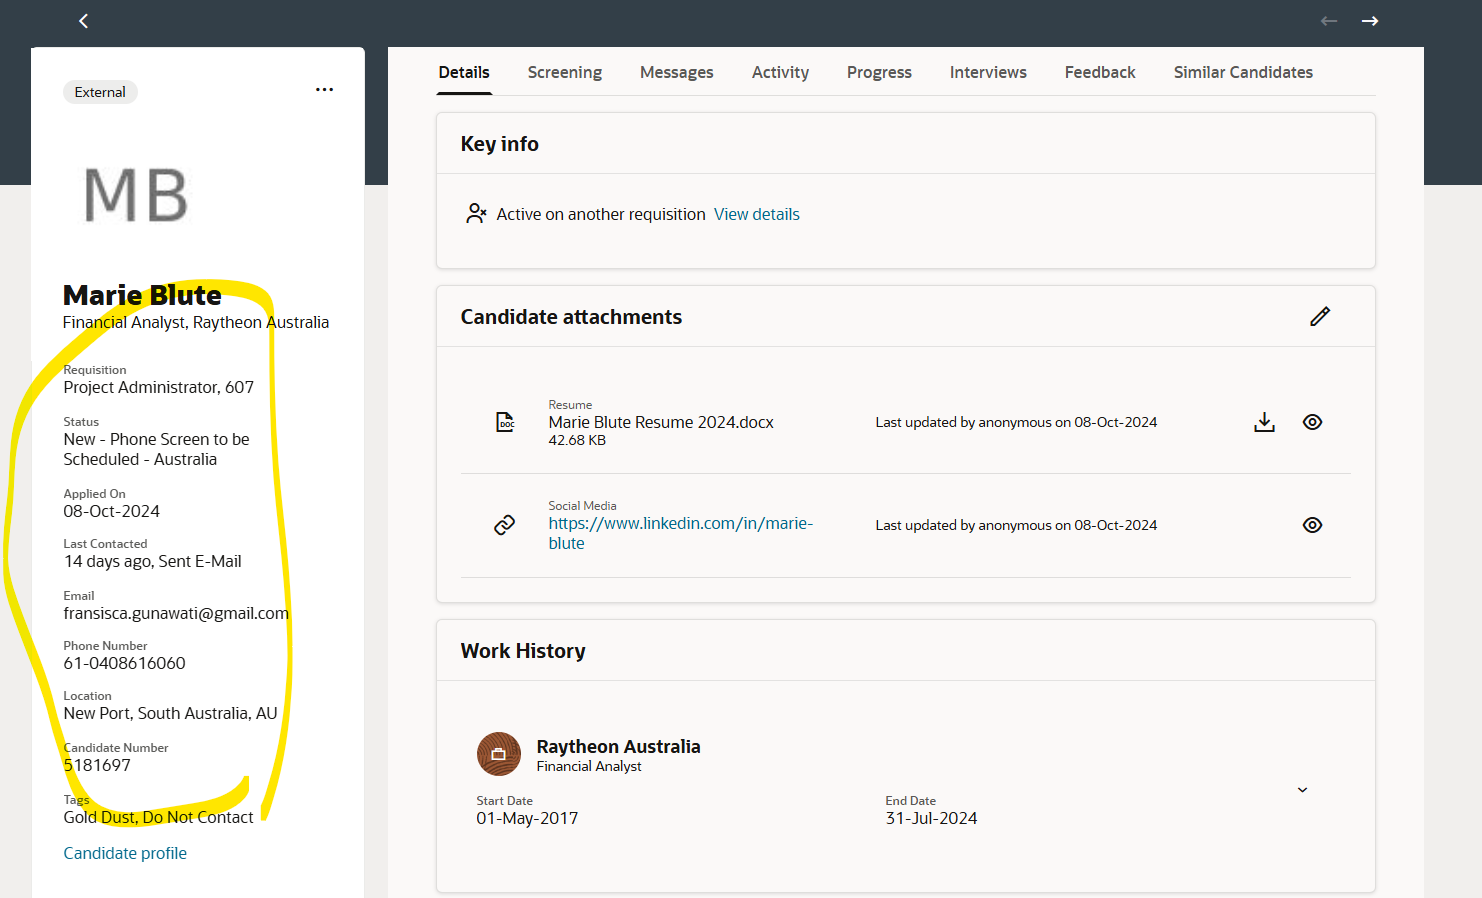Preview the resume with the eye icon
The image size is (1482, 898).
pyautogui.click(x=1313, y=422)
